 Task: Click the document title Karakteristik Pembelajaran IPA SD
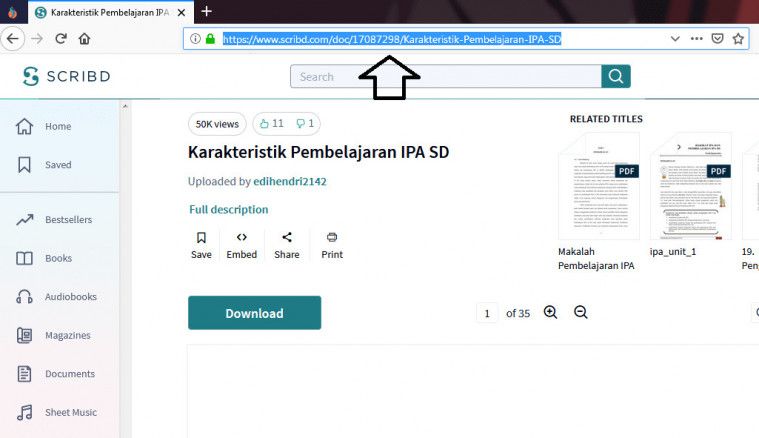[319, 152]
